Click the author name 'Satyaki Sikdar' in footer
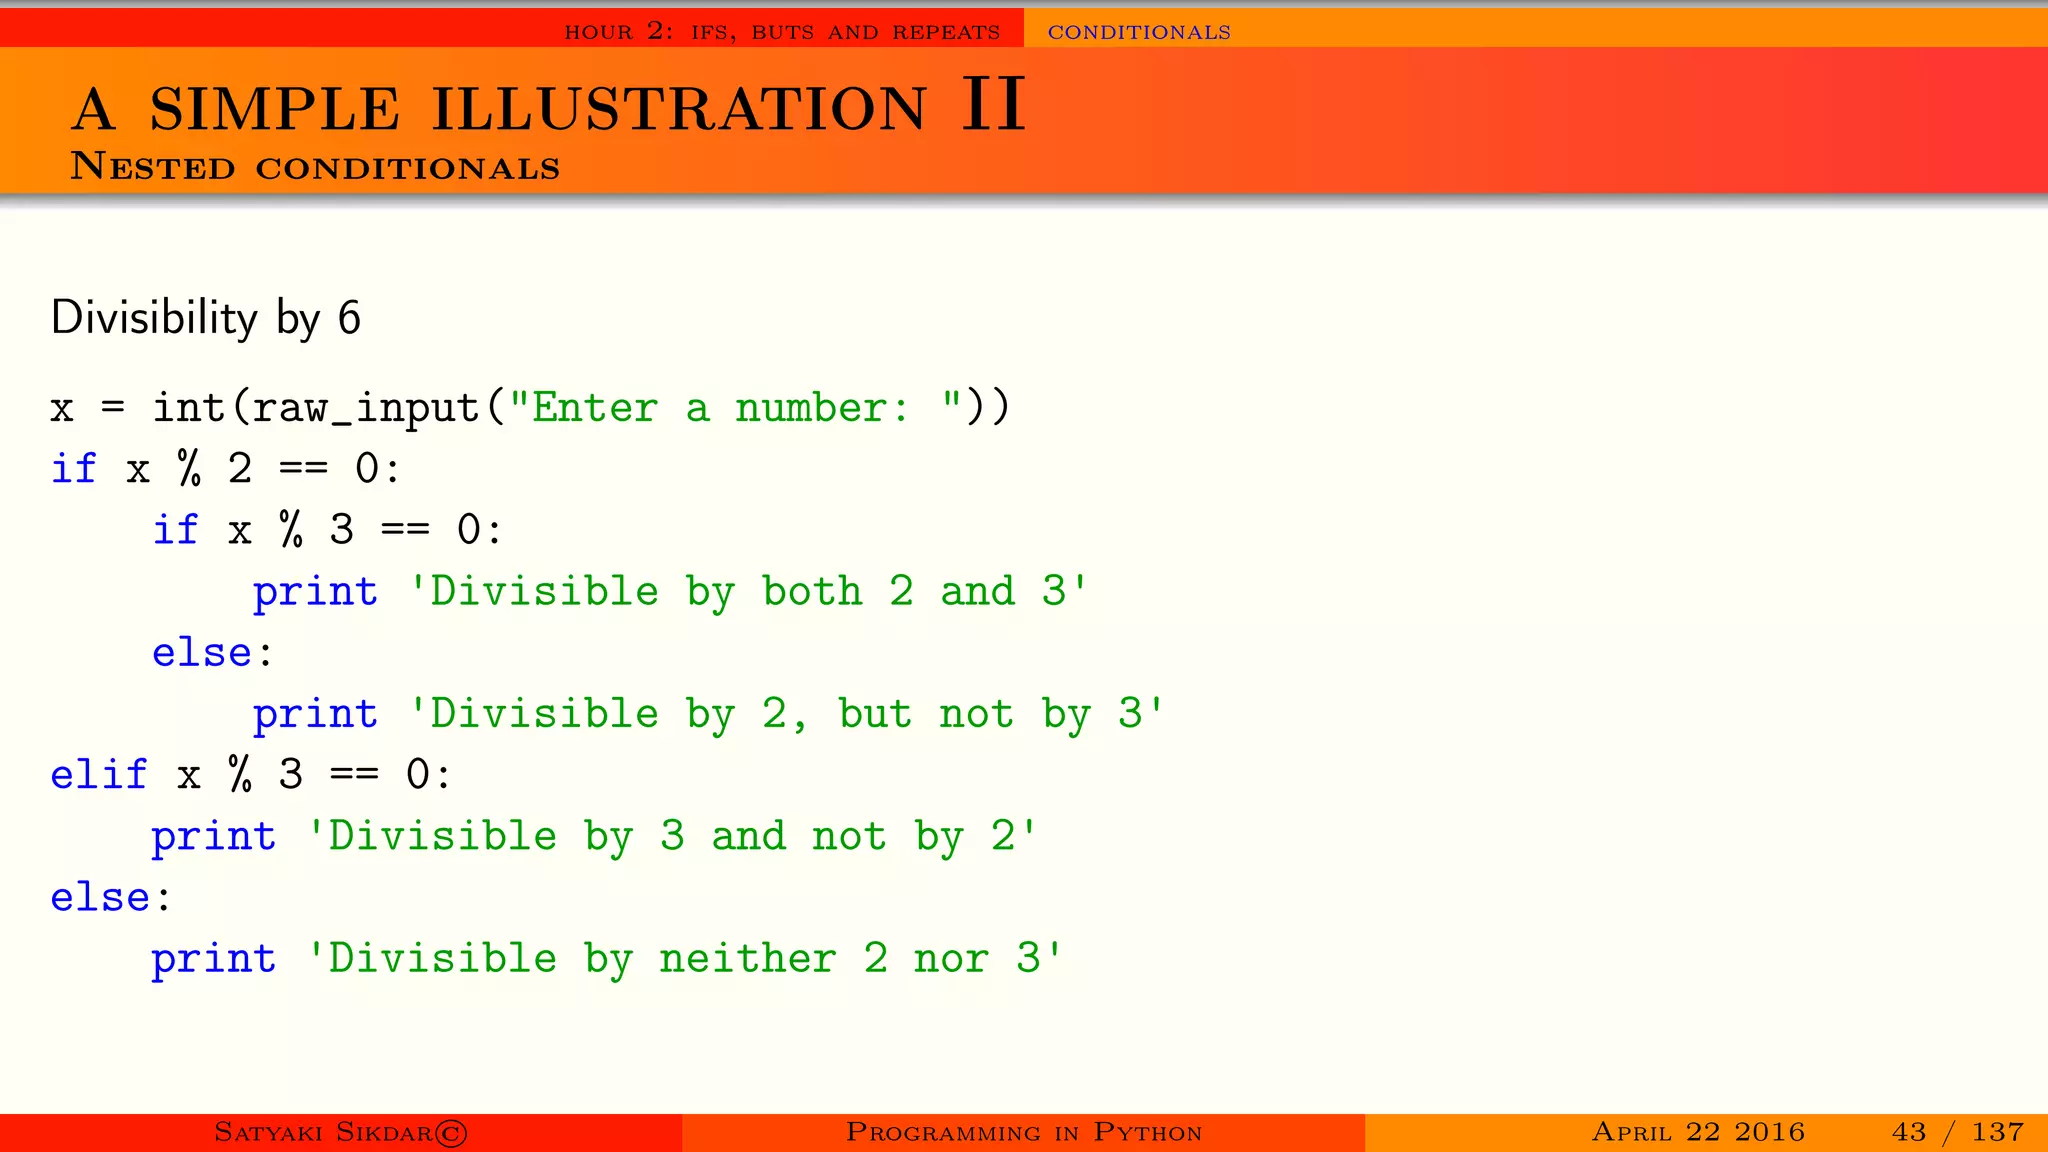This screenshot has width=2048, height=1152. [x=341, y=1132]
